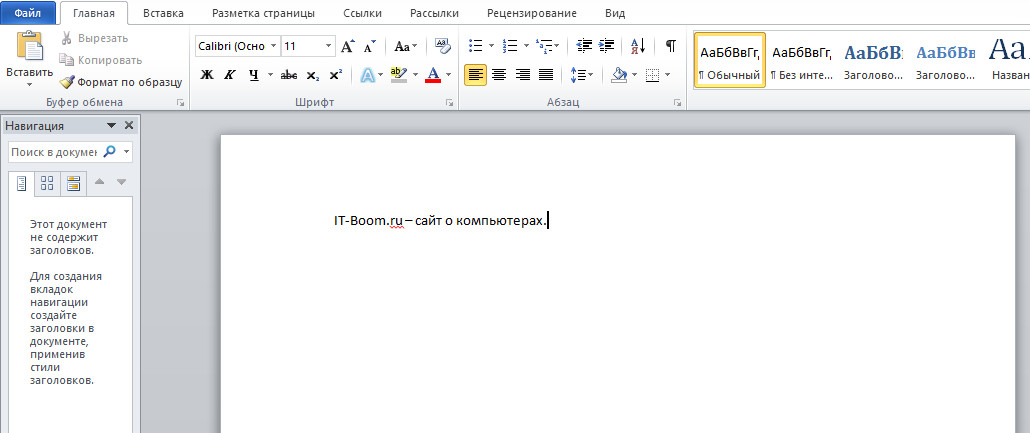Screen dimensions: 1030x433
Task: Apply red font color A
Action: click(433, 75)
